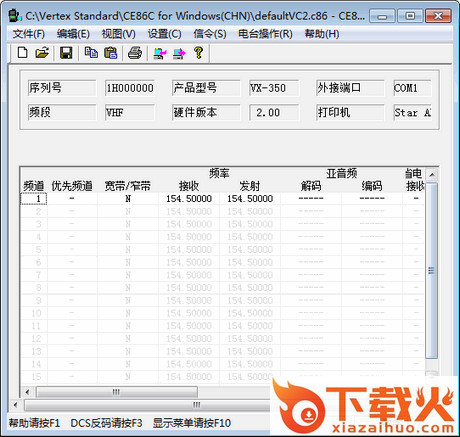Click status bar text 帮助请按F1
460x437 pixels.
point(34,423)
